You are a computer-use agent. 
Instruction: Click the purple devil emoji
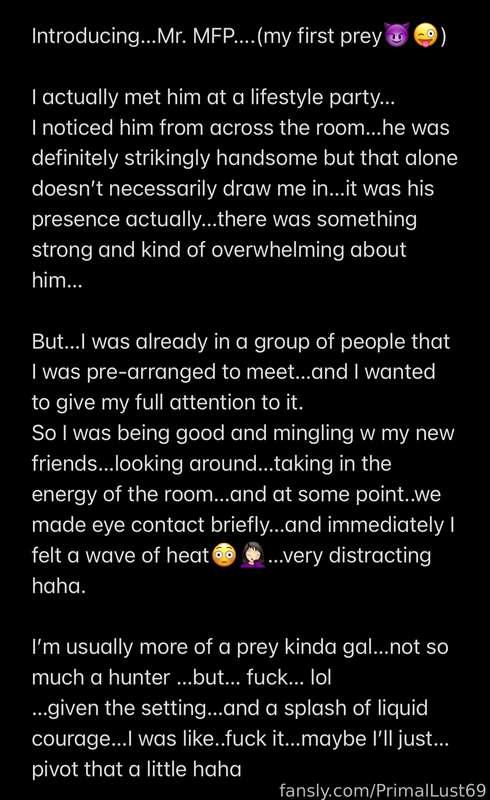click(x=396, y=36)
